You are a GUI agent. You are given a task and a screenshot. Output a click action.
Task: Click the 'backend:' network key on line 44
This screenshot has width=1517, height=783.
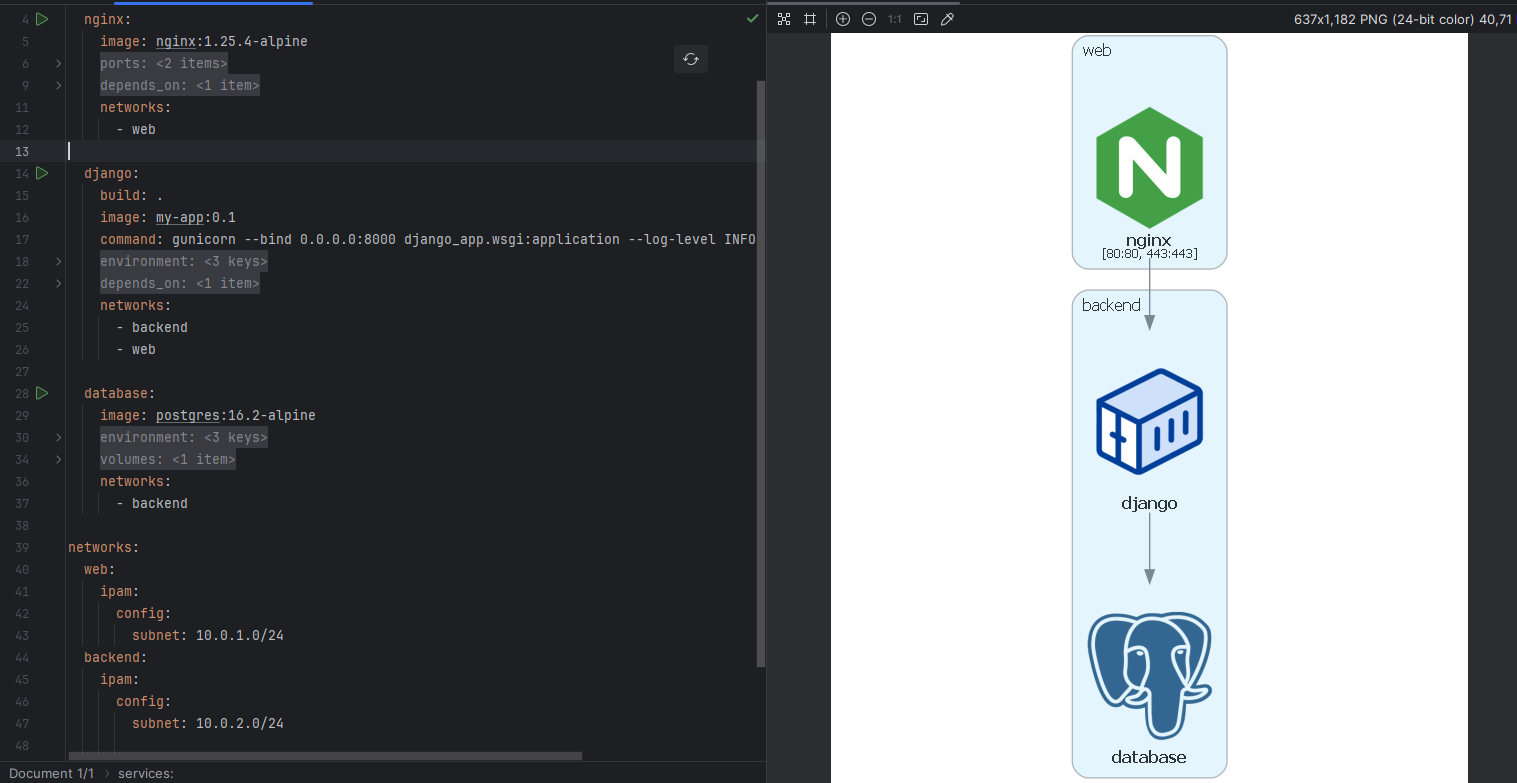(116, 657)
